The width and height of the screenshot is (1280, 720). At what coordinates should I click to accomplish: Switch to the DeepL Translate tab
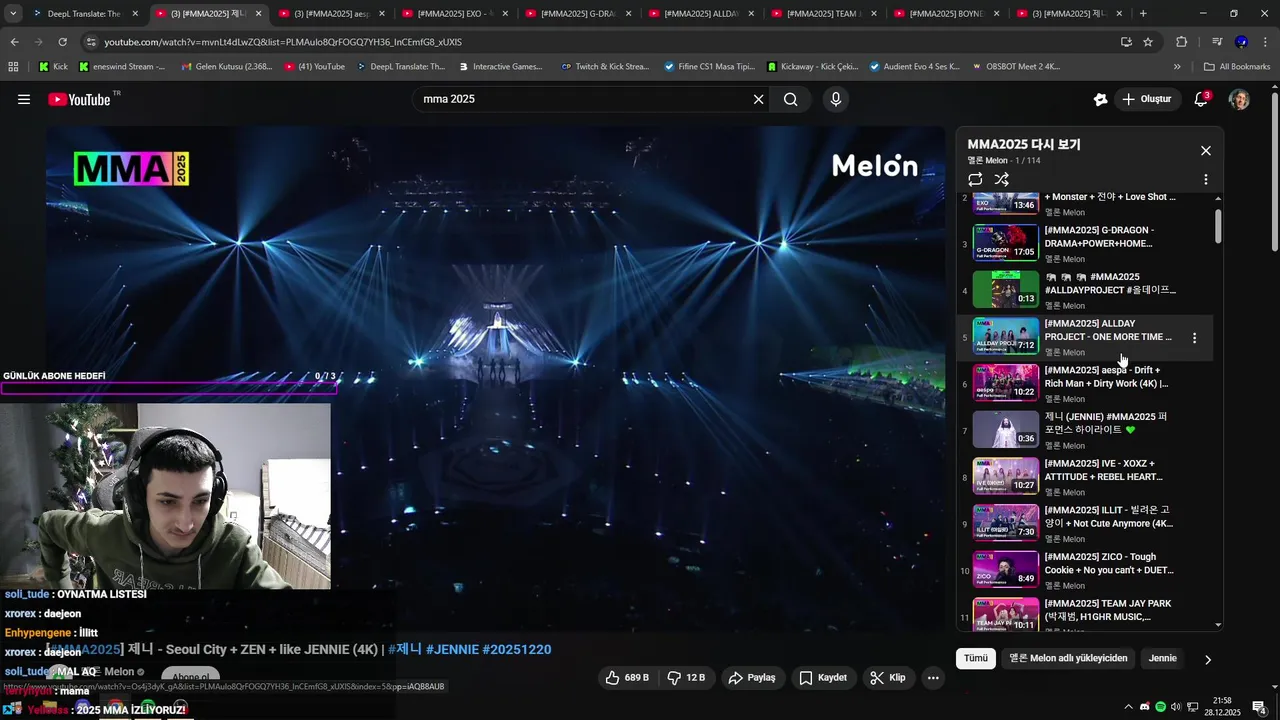[x=84, y=14]
